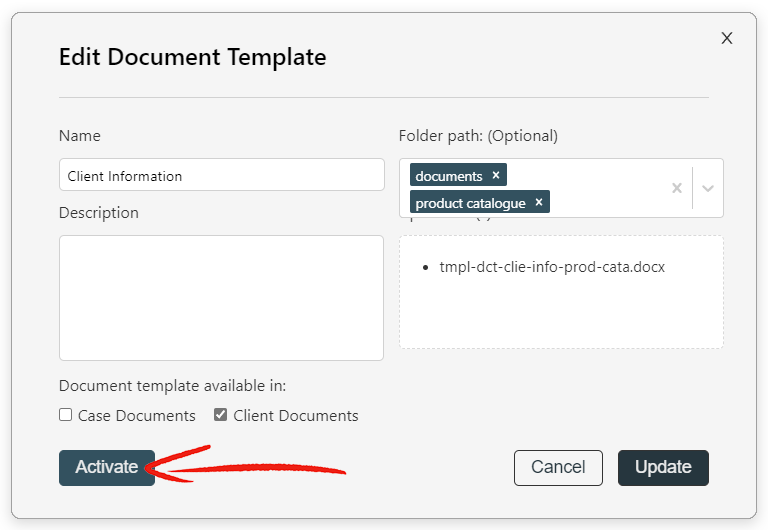768x530 pixels.
Task: Cancel editing the template
Action: point(558,468)
